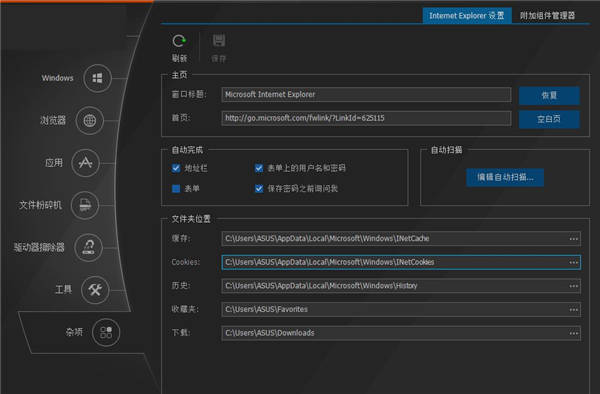Screen dimensions: 600x394
Task: Click the 应用 sidebar label
Action: (x=54, y=163)
